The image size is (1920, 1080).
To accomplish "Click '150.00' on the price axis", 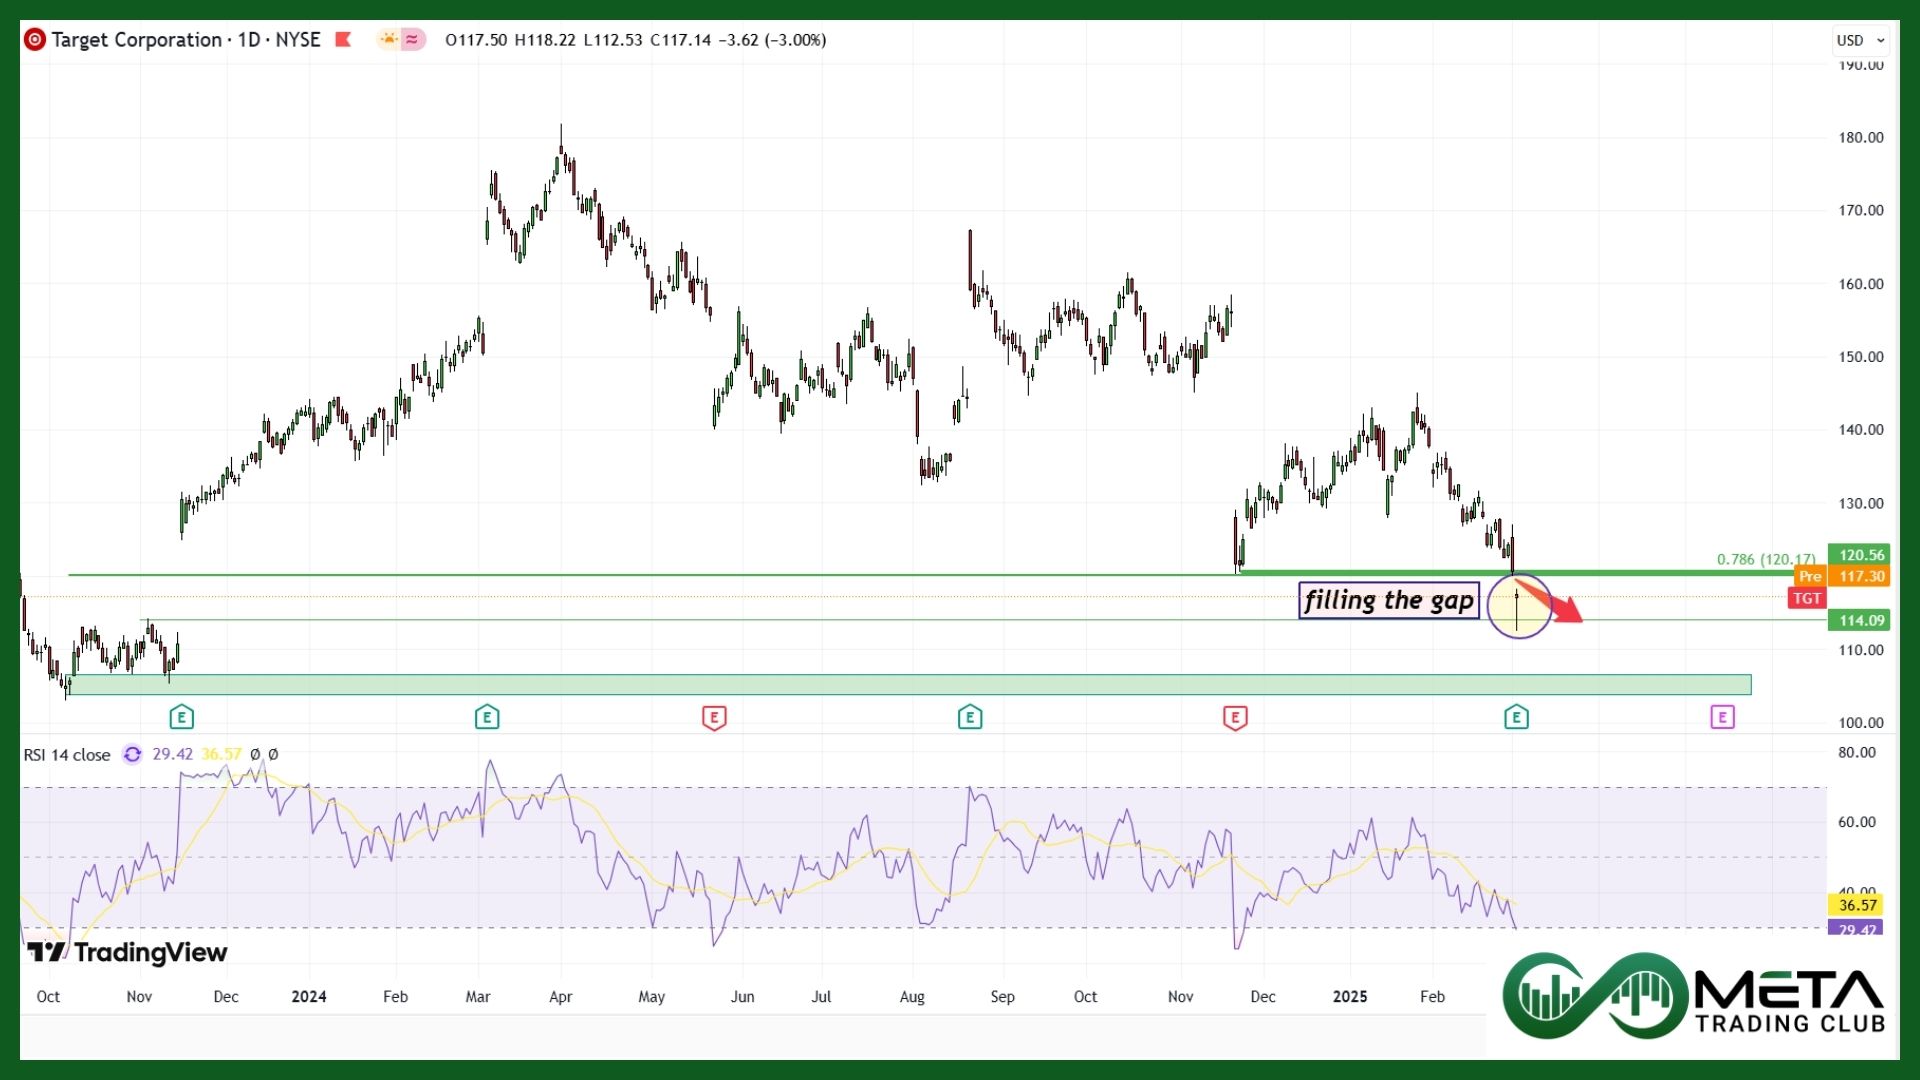I will (1861, 357).
